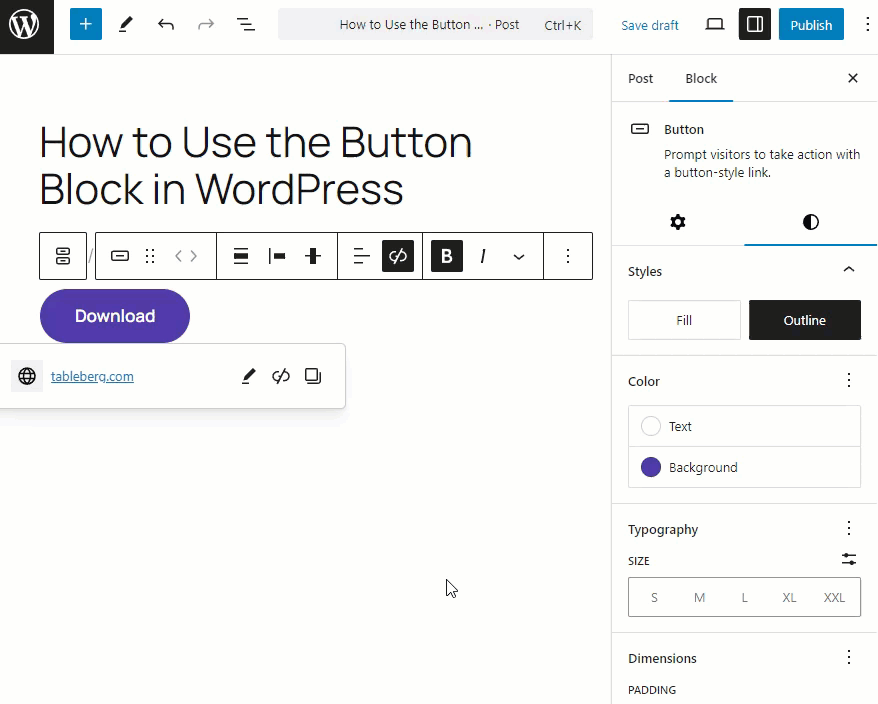Switch to the Post tab
Viewport: 878px width, 704px height.
point(641,78)
